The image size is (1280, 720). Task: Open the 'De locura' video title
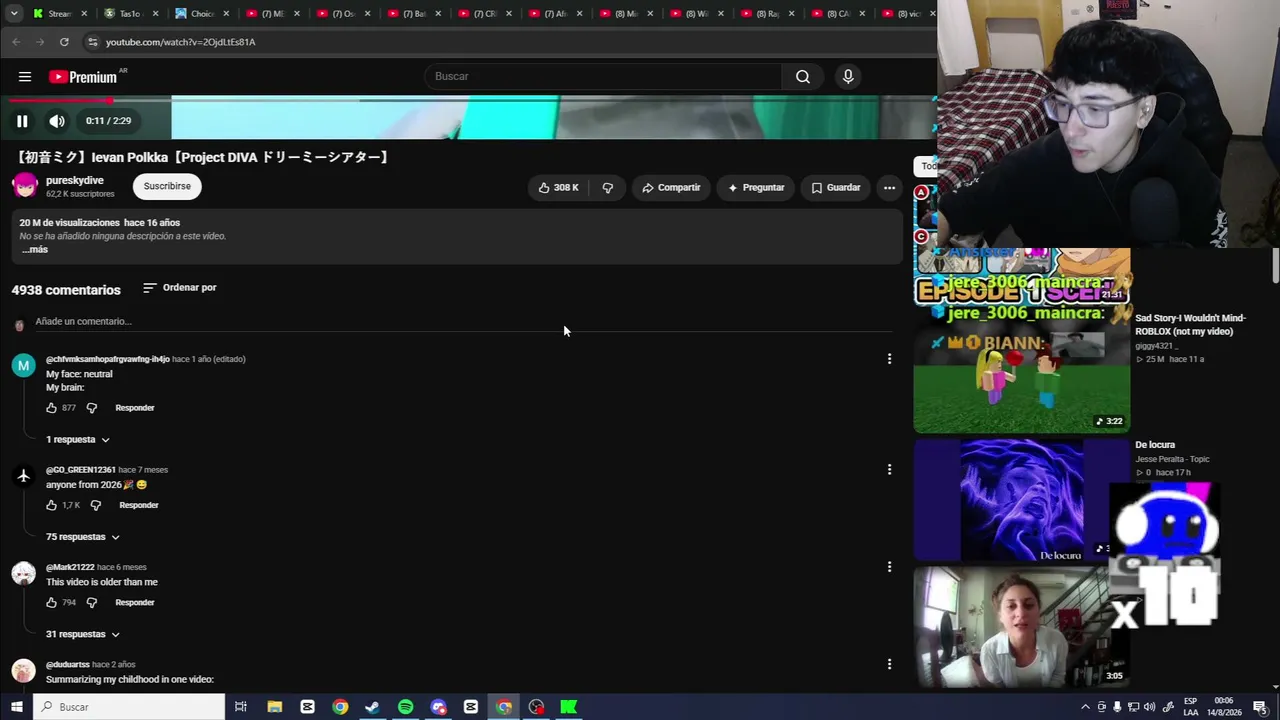pyautogui.click(x=1155, y=445)
